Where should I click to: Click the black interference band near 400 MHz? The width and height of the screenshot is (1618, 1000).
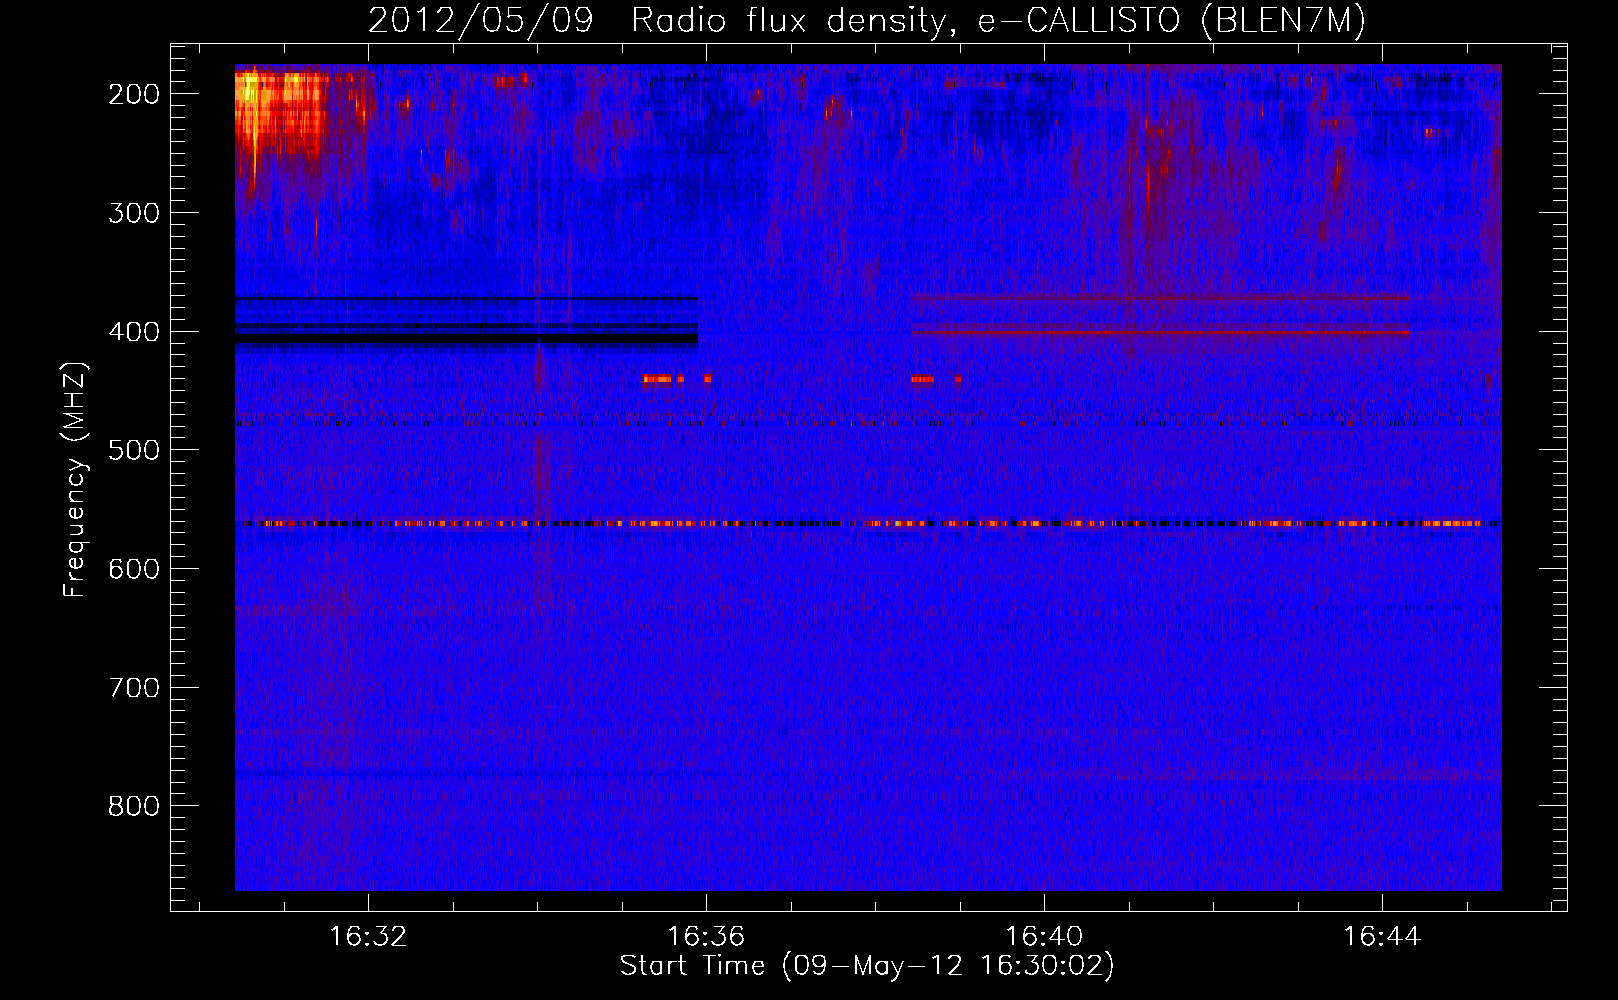pyautogui.click(x=466, y=339)
